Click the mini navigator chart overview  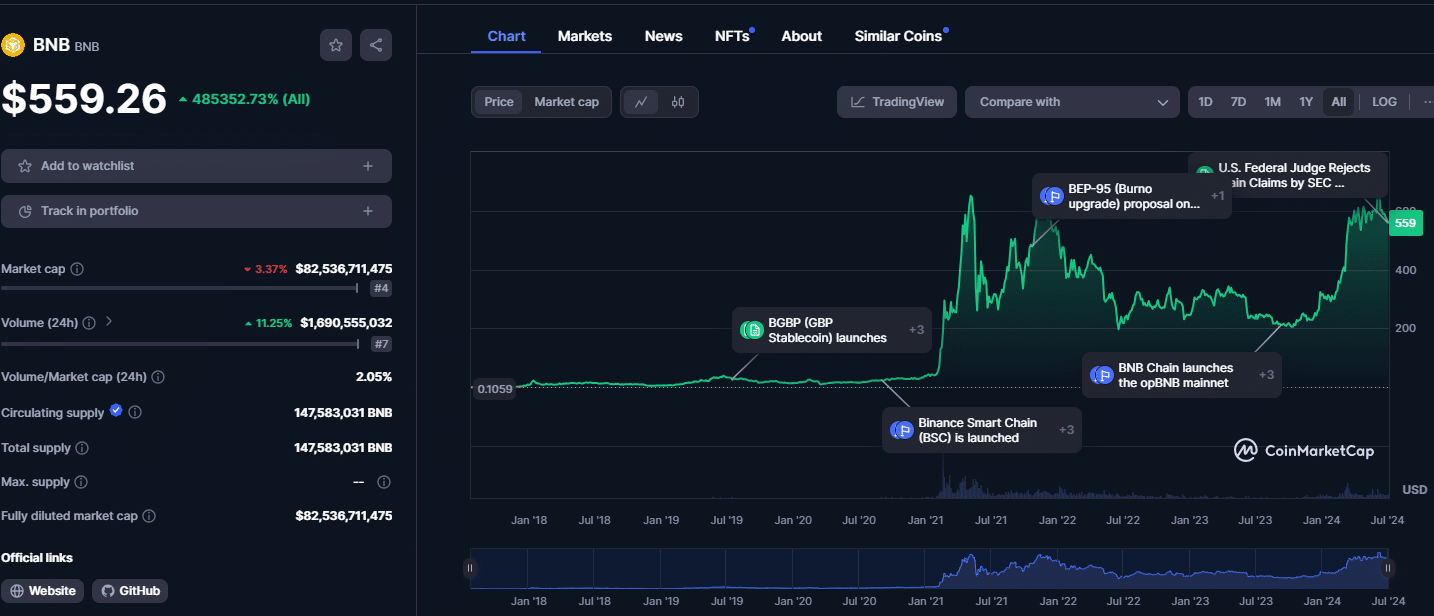tap(929, 568)
